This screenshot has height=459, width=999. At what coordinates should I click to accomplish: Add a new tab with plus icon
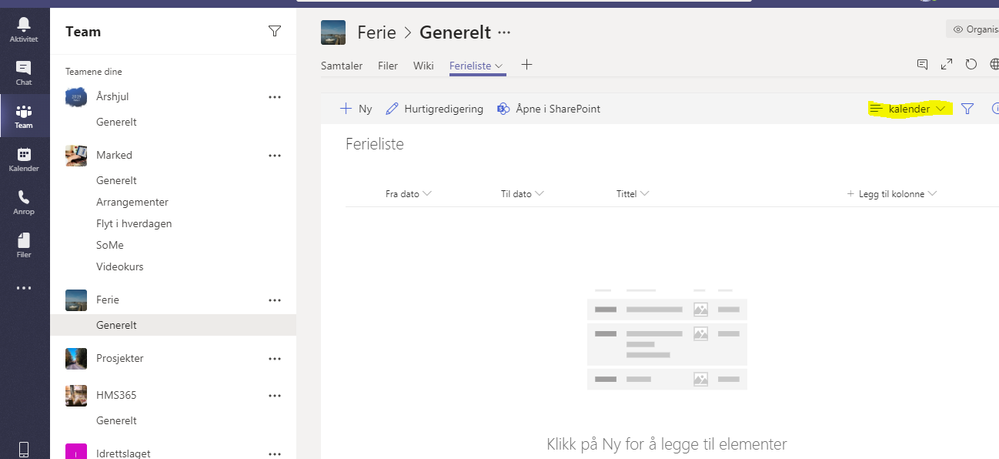click(x=527, y=66)
